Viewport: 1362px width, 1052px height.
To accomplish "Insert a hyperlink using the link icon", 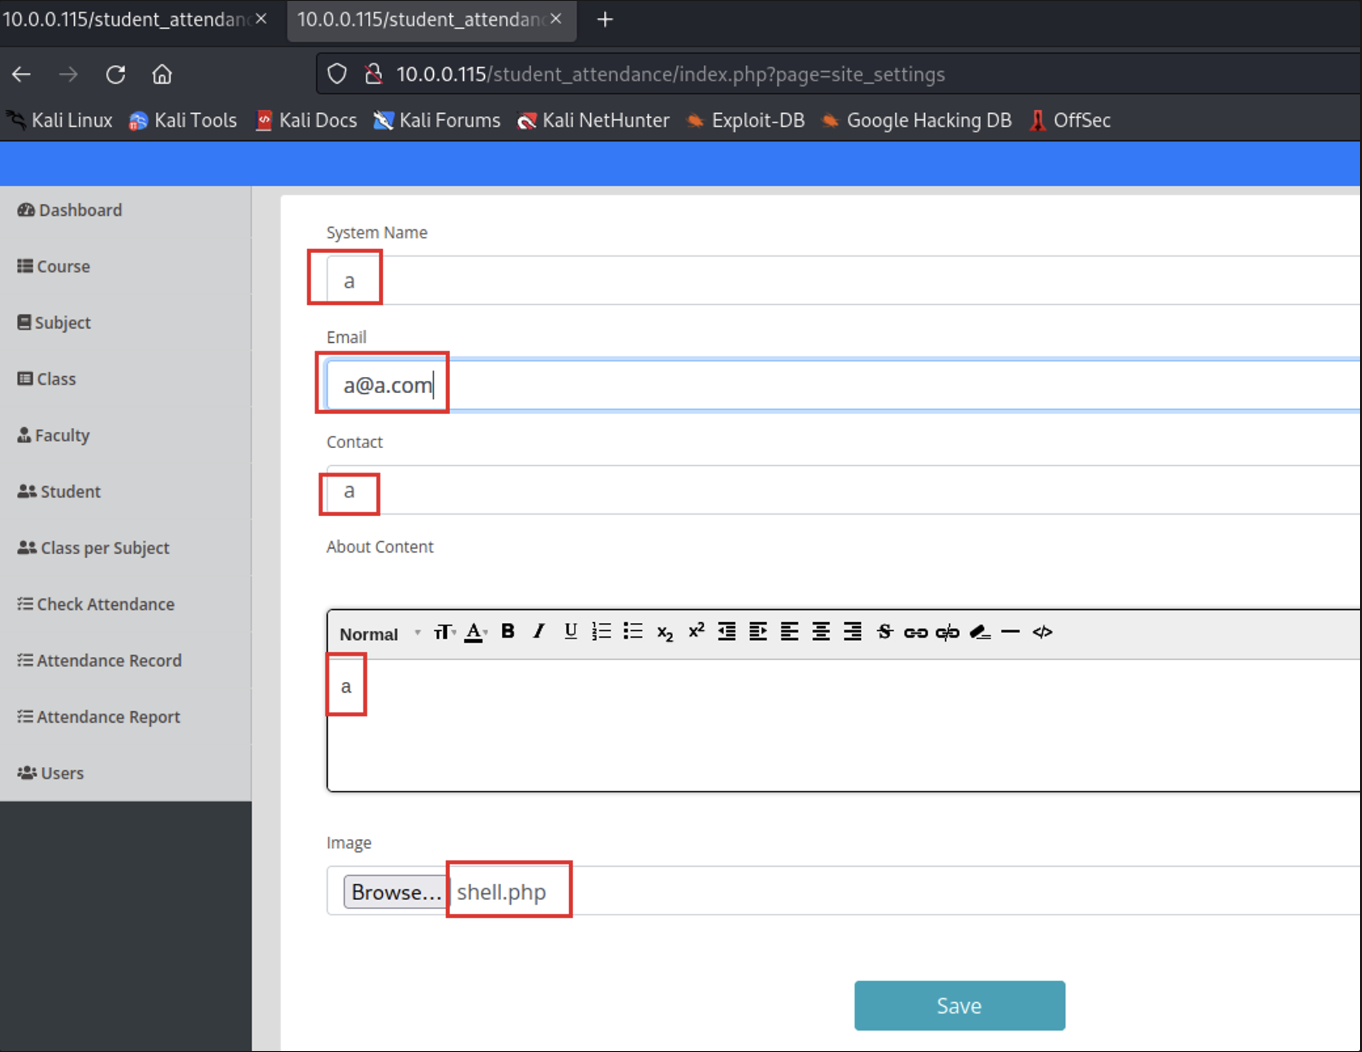I will tap(915, 632).
